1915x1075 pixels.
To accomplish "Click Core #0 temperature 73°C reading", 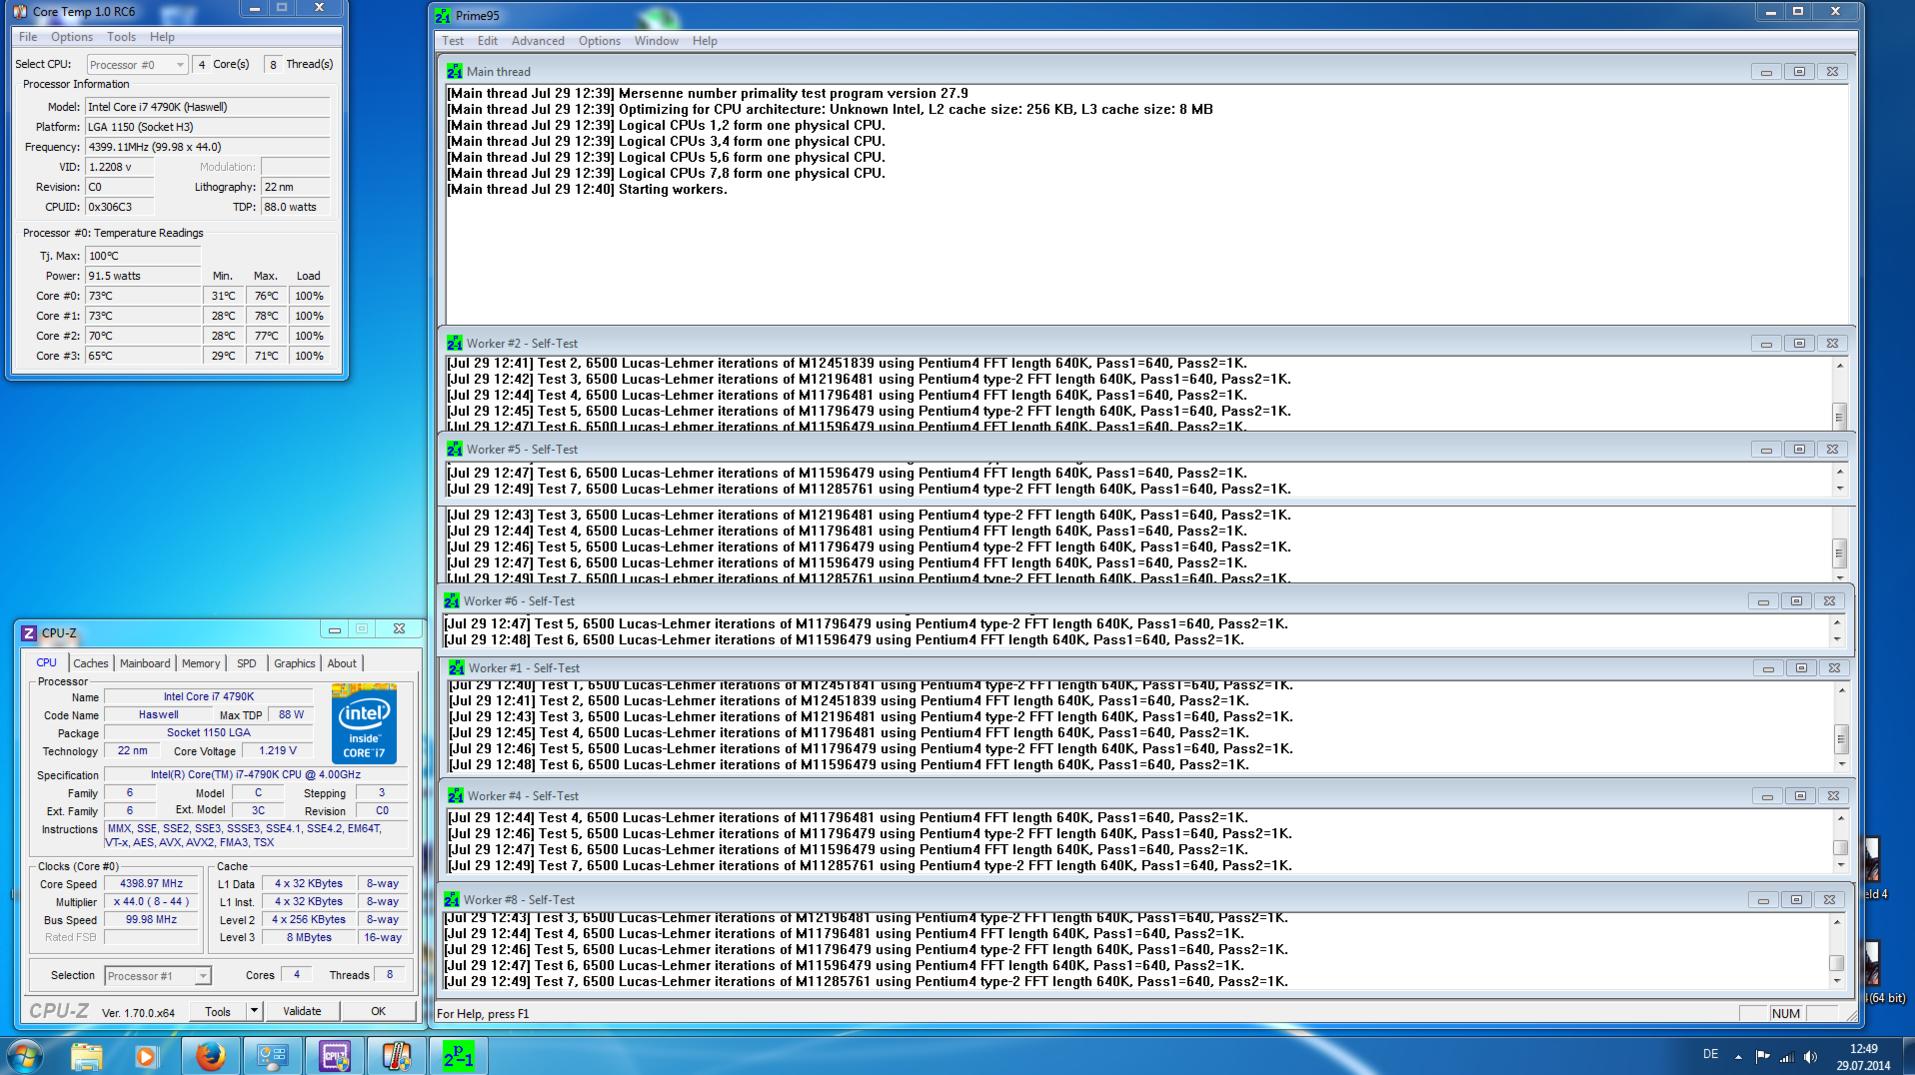I will (x=144, y=296).
